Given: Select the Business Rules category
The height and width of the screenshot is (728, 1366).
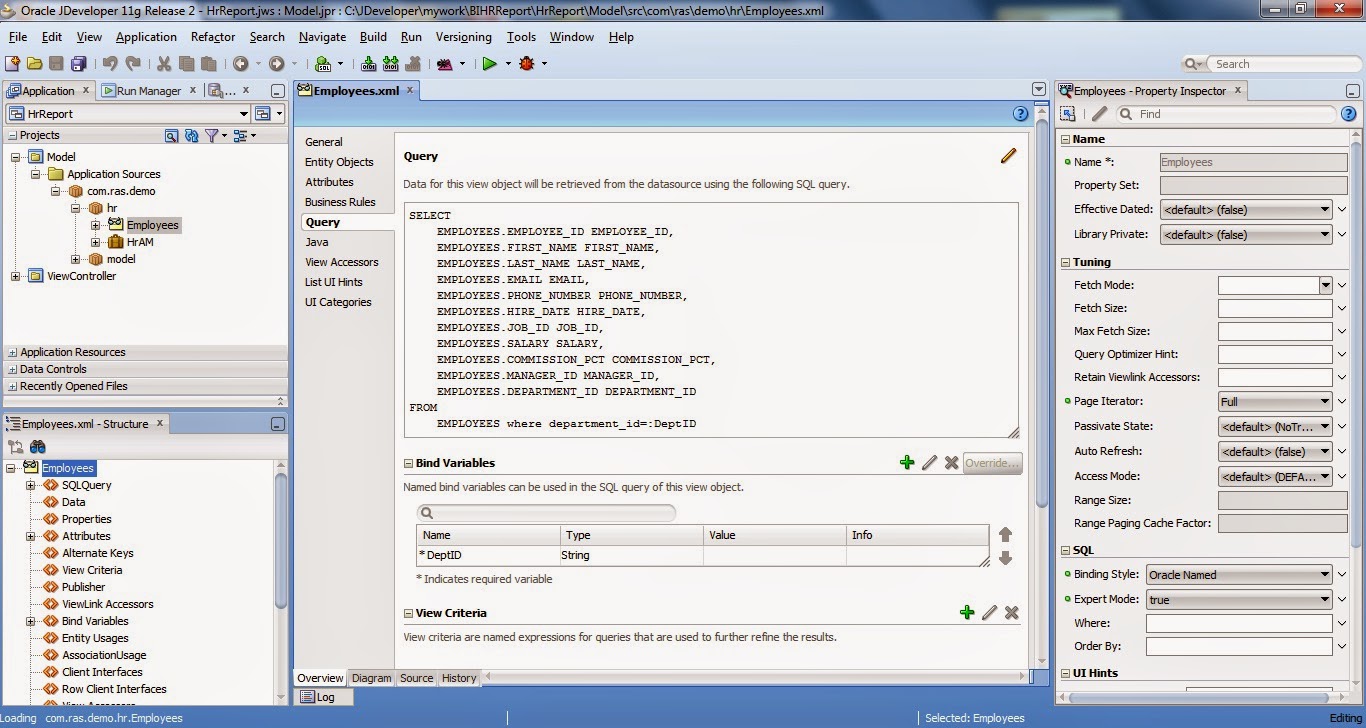Looking at the screenshot, I should pyautogui.click(x=340, y=202).
